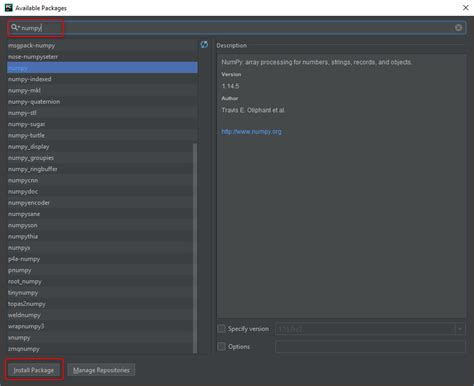Click the package list scrollbar

click(195, 248)
